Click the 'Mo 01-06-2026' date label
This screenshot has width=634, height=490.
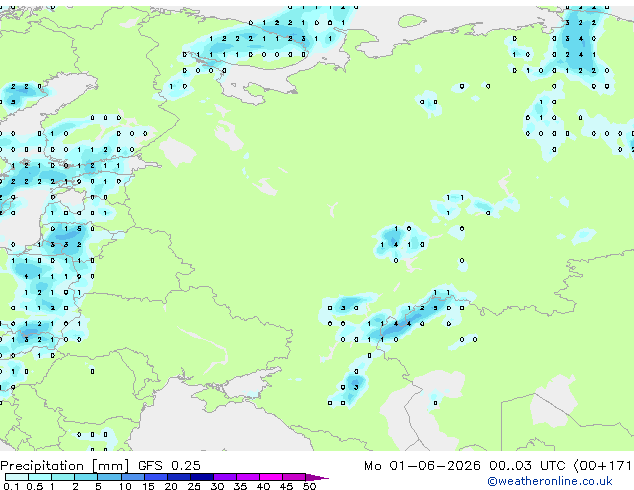(422, 466)
